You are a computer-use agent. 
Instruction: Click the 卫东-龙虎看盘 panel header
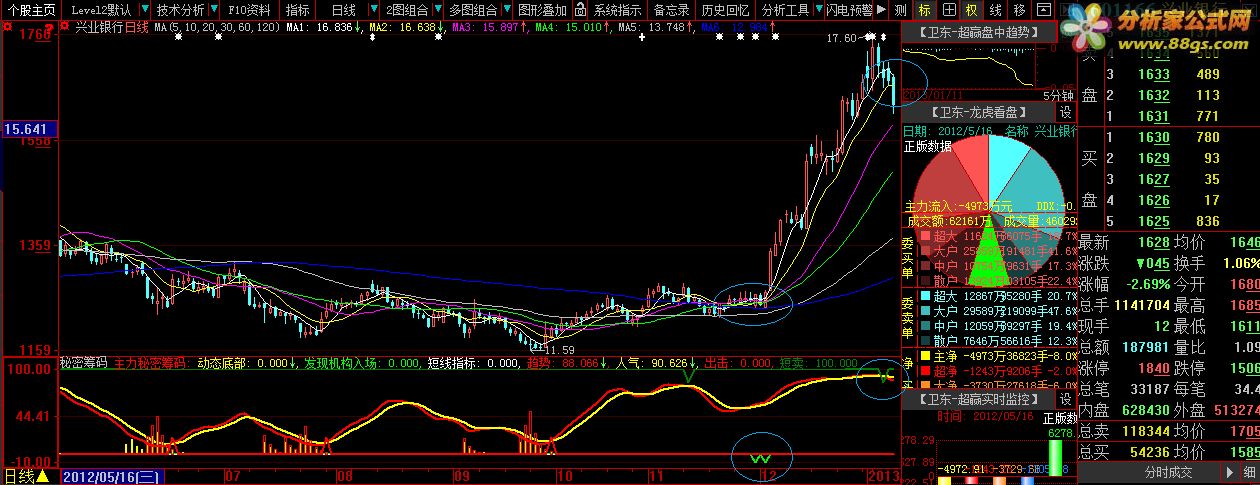tap(979, 112)
